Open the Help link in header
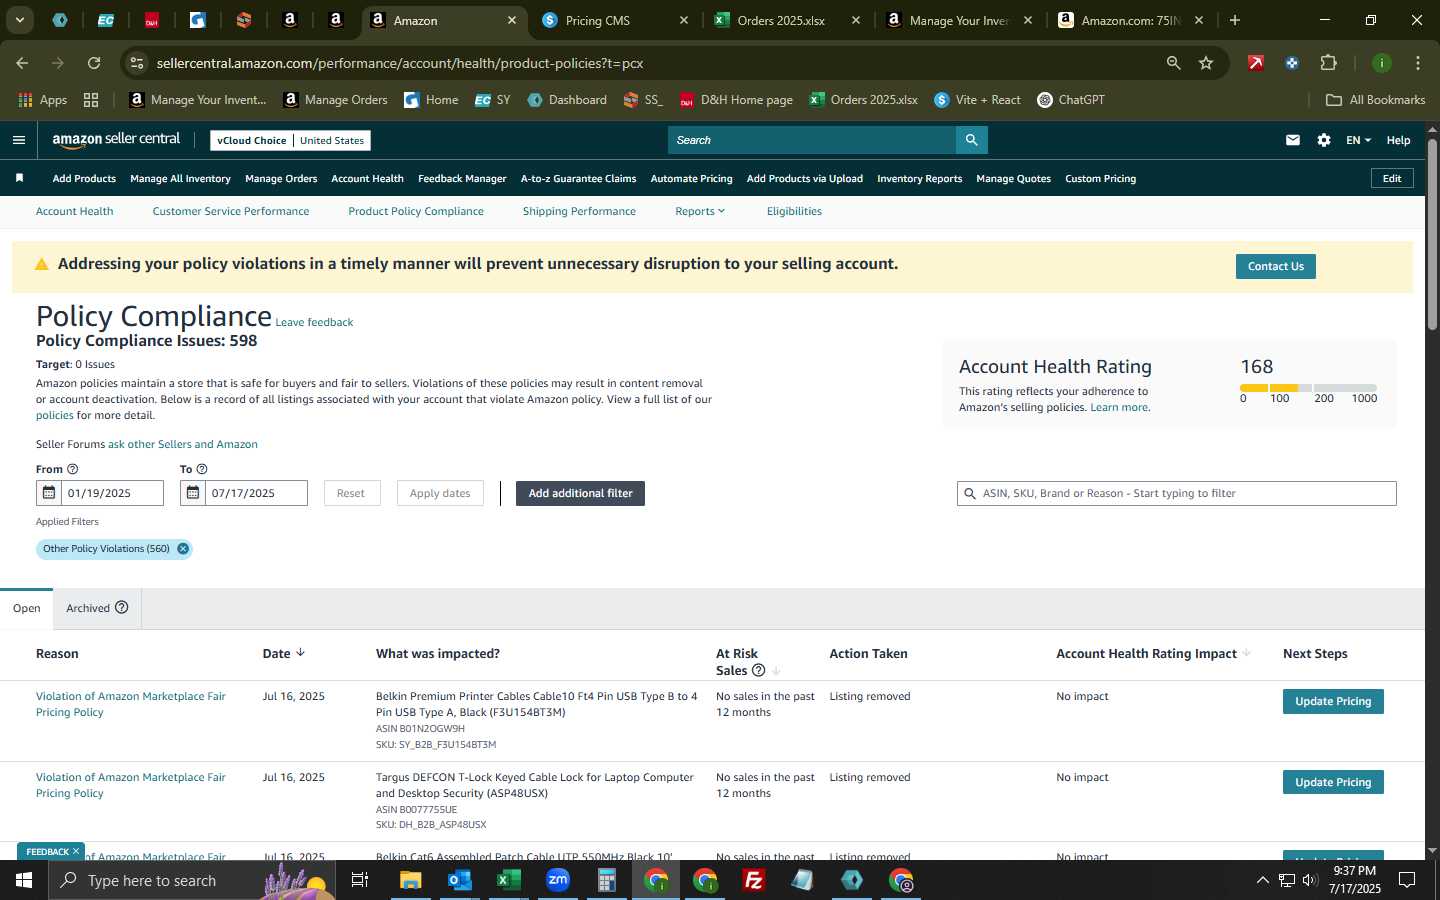This screenshot has height=900, width=1440. (x=1398, y=140)
